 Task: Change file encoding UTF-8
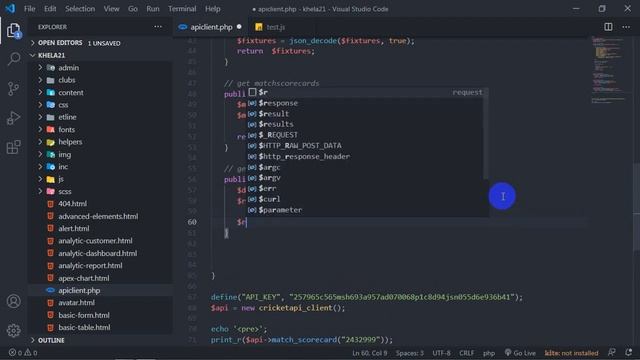point(441,353)
